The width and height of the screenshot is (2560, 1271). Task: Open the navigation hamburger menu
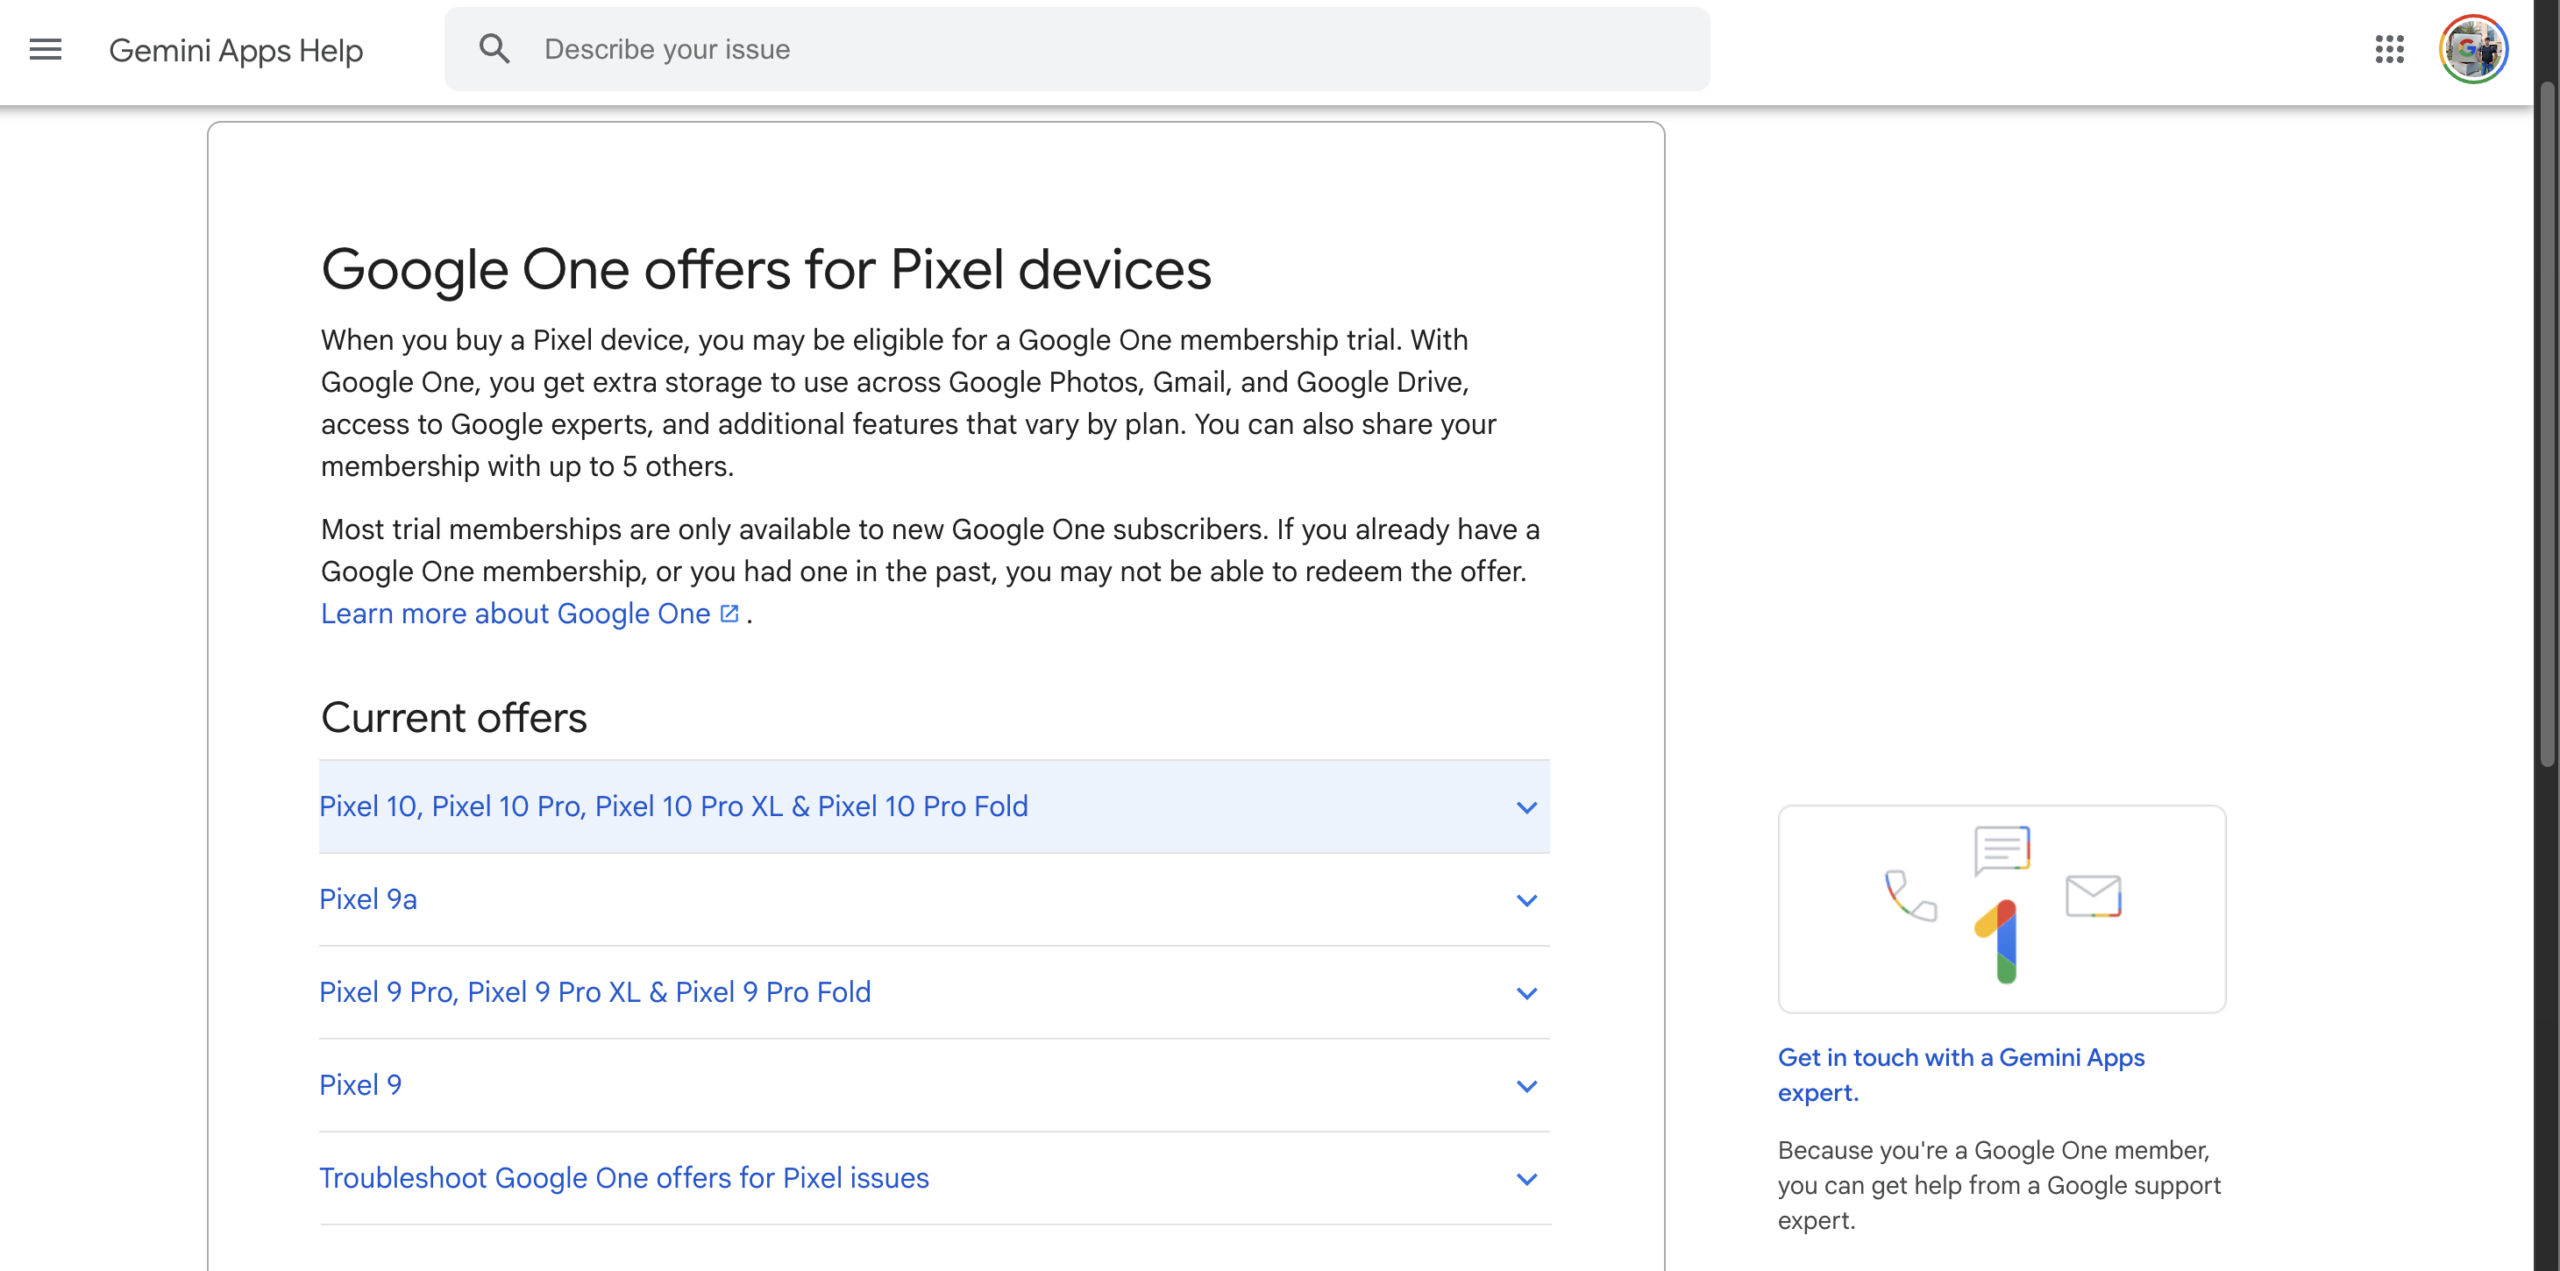point(44,49)
